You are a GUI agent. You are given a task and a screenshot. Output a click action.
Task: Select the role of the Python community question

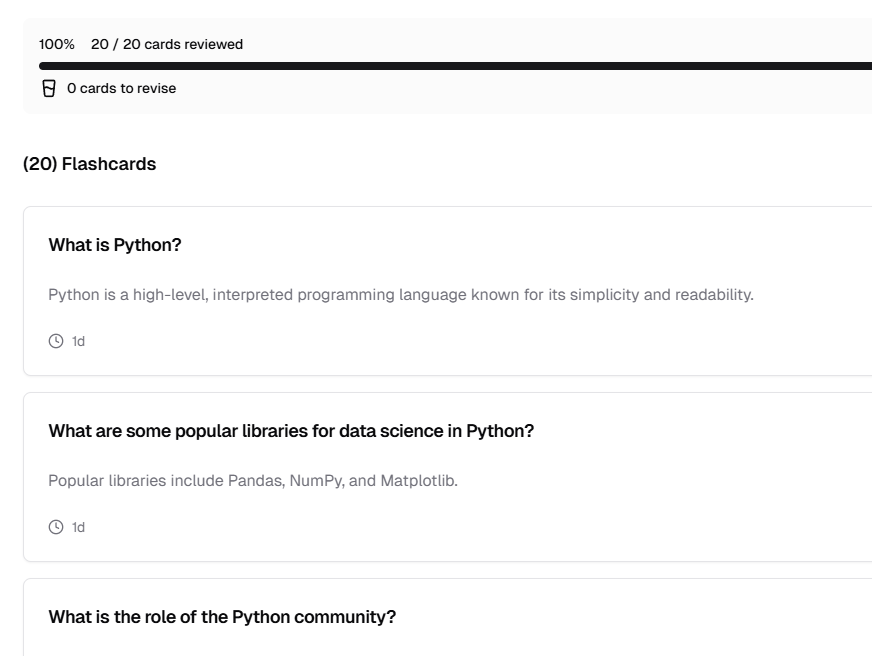222,617
